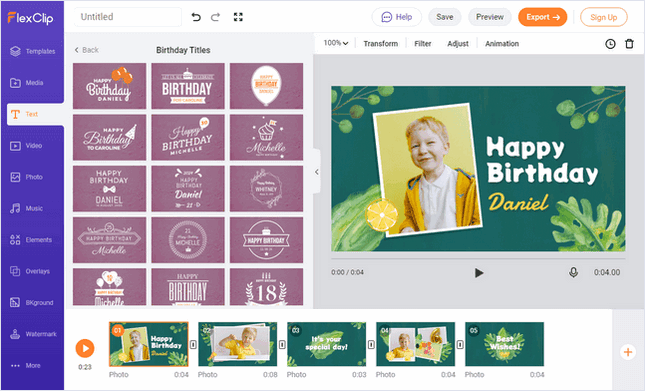Open the Elements sidebar panel

tap(32, 240)
